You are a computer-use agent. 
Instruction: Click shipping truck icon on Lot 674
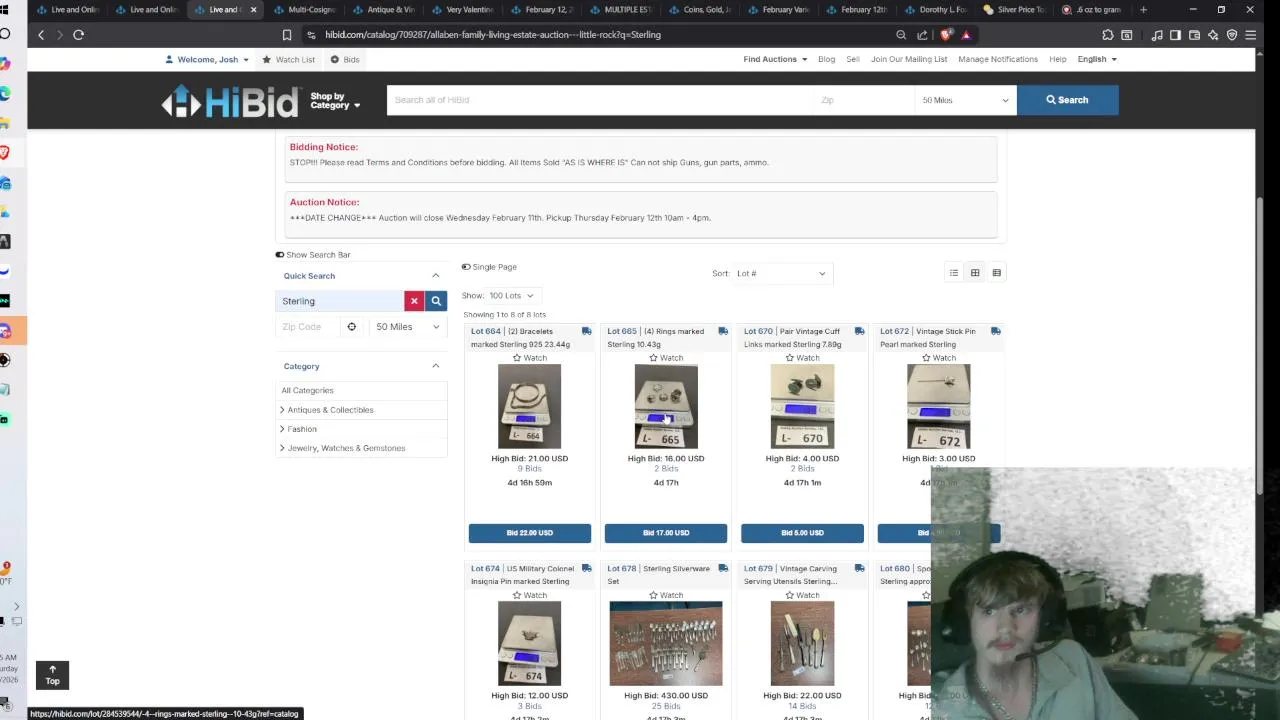tap(586, 568)
